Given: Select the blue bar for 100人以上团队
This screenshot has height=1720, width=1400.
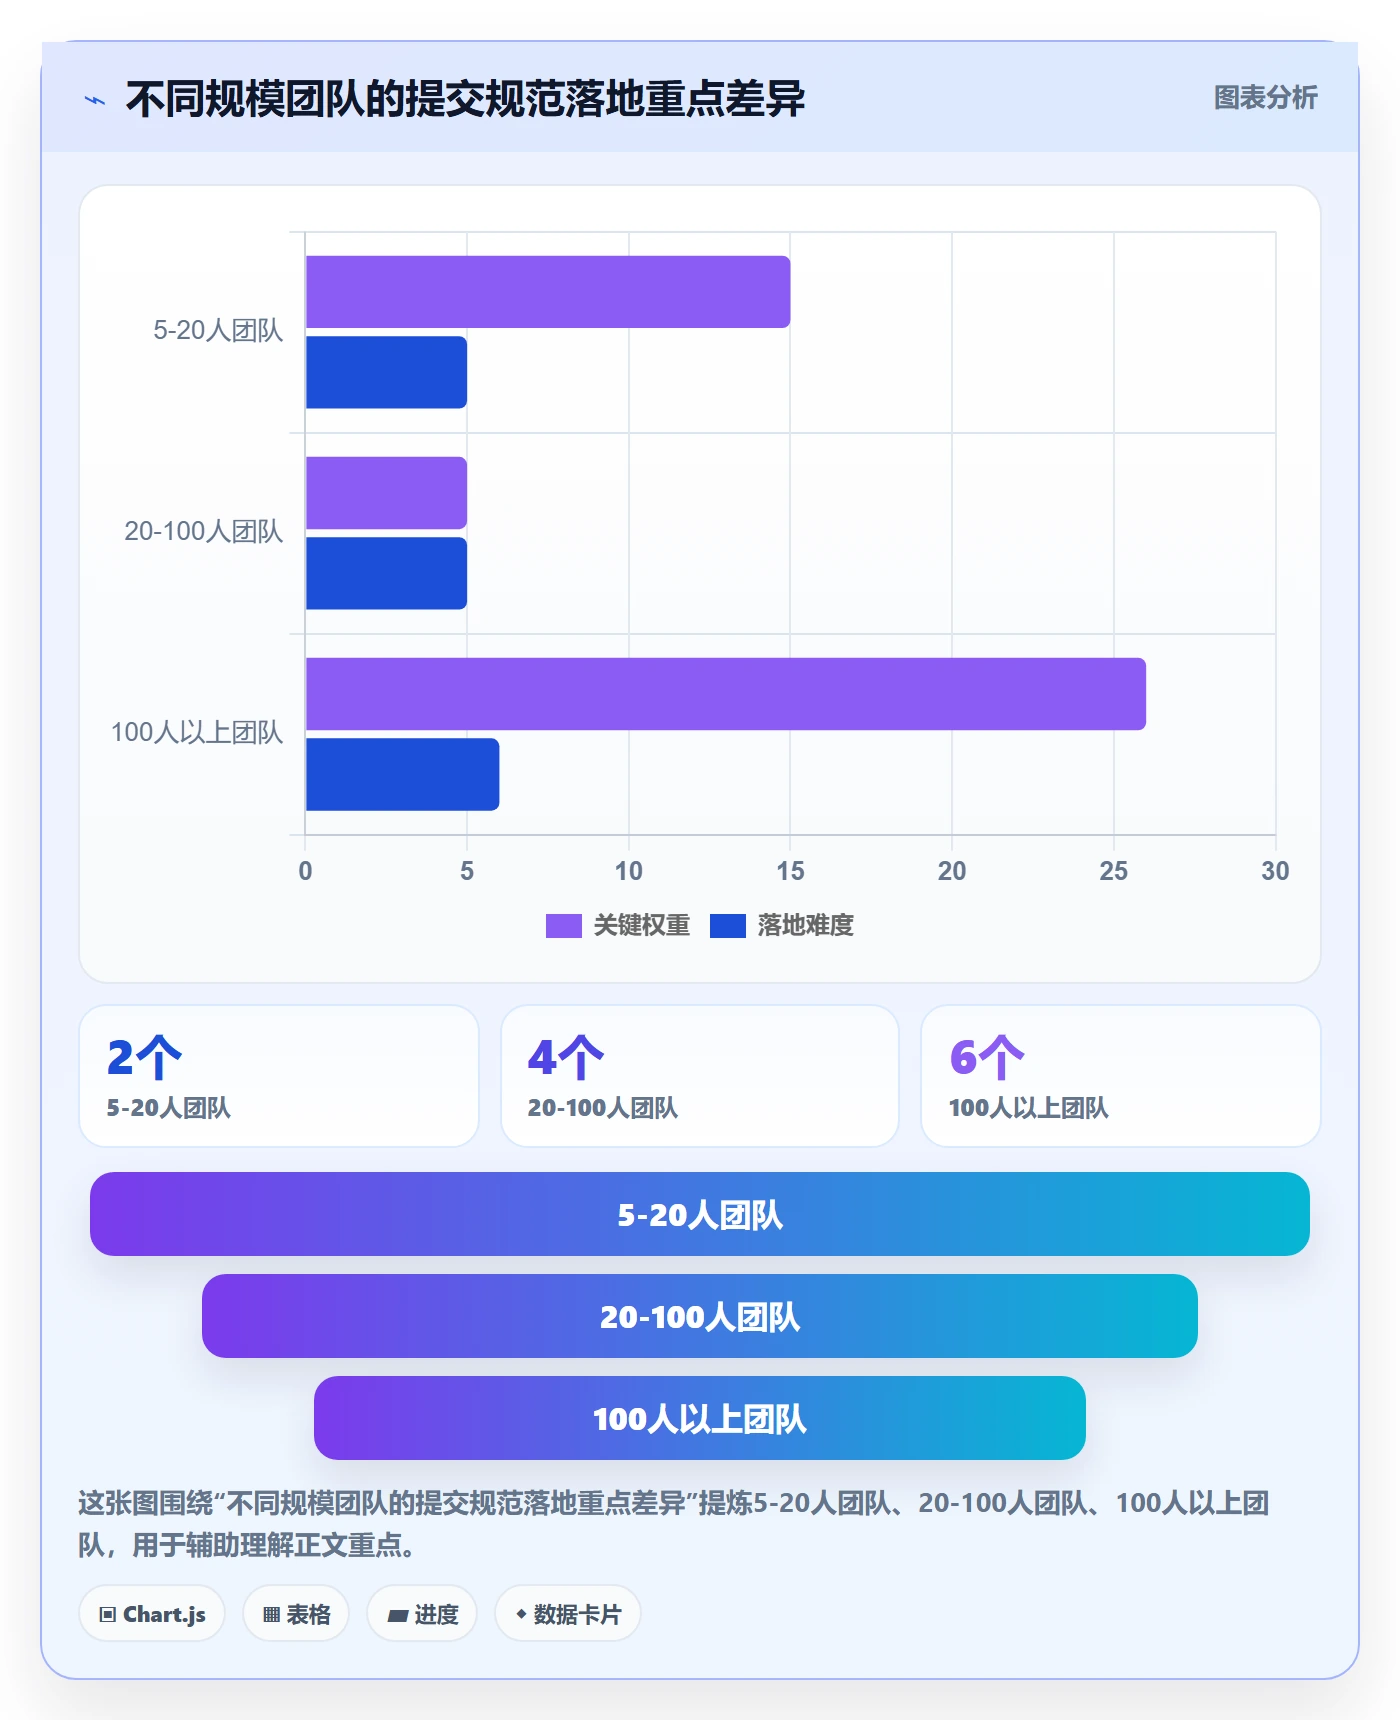Looking at the screenshot, I should tap(402, 774).
